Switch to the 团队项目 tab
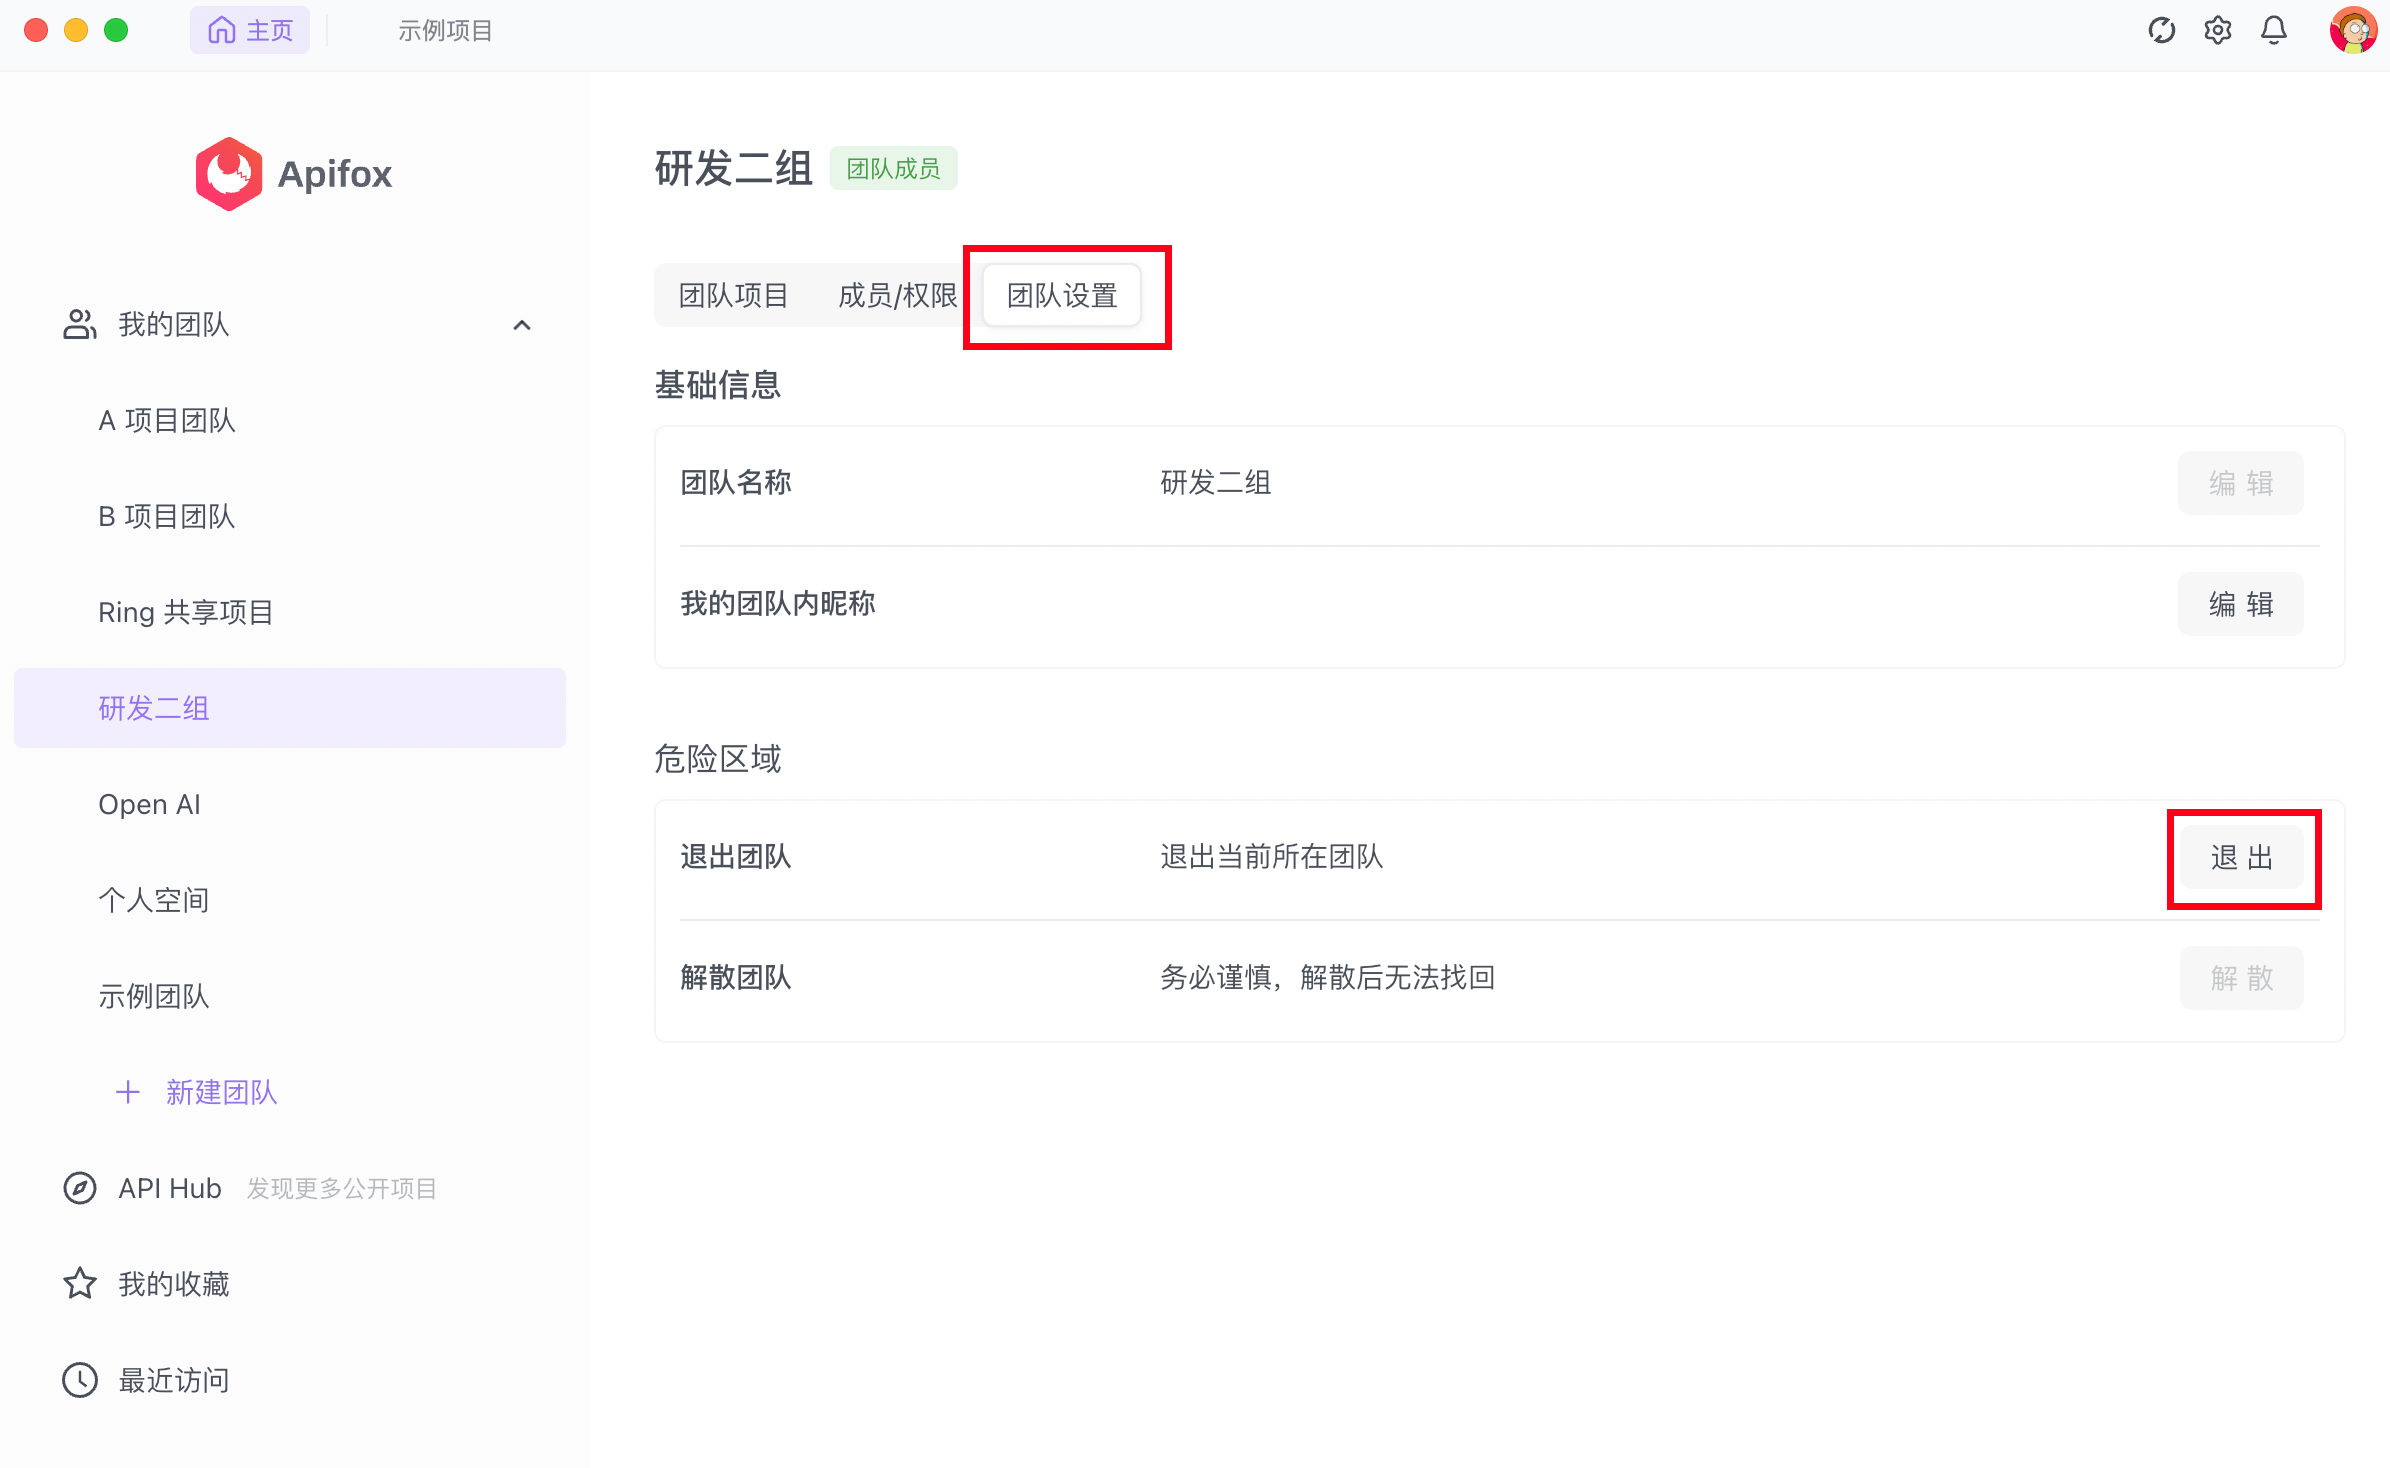2390x1468 pixels. pos(733,296)
